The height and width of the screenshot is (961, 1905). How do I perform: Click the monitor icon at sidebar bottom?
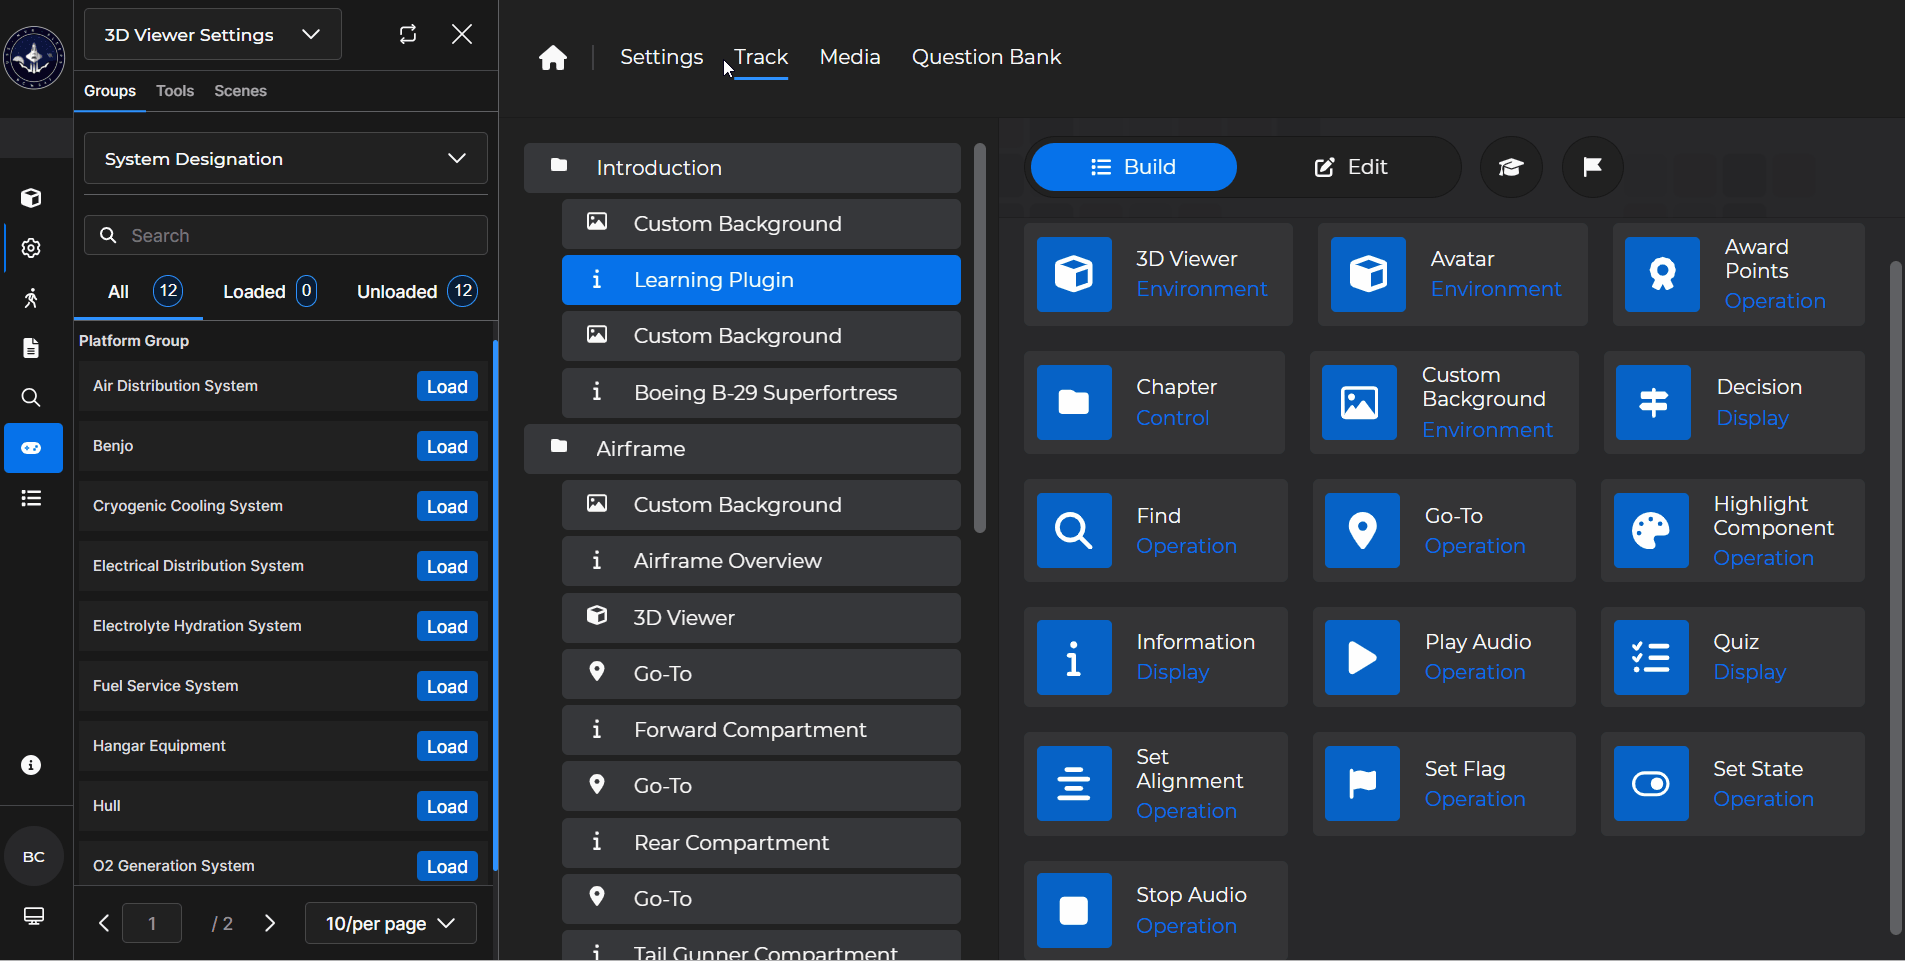(33, 916)
